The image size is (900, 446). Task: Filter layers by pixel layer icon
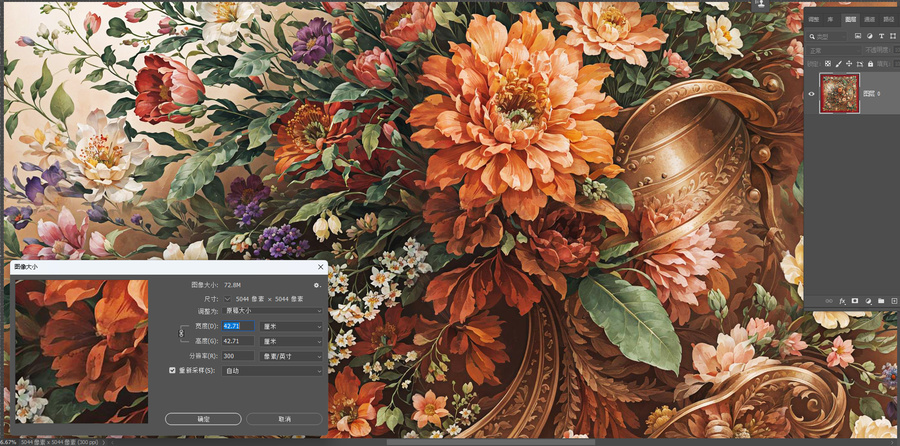click(x=858, y=36)
